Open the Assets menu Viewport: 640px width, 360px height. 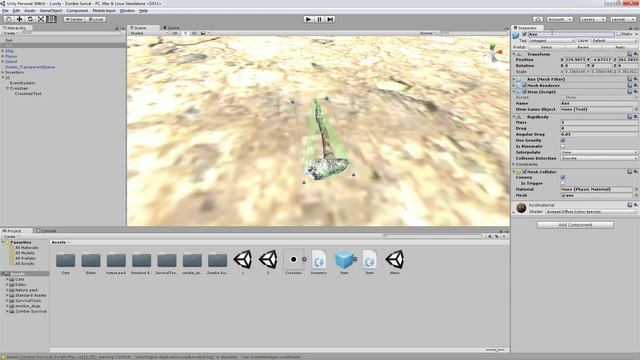[x=30, y=11]
